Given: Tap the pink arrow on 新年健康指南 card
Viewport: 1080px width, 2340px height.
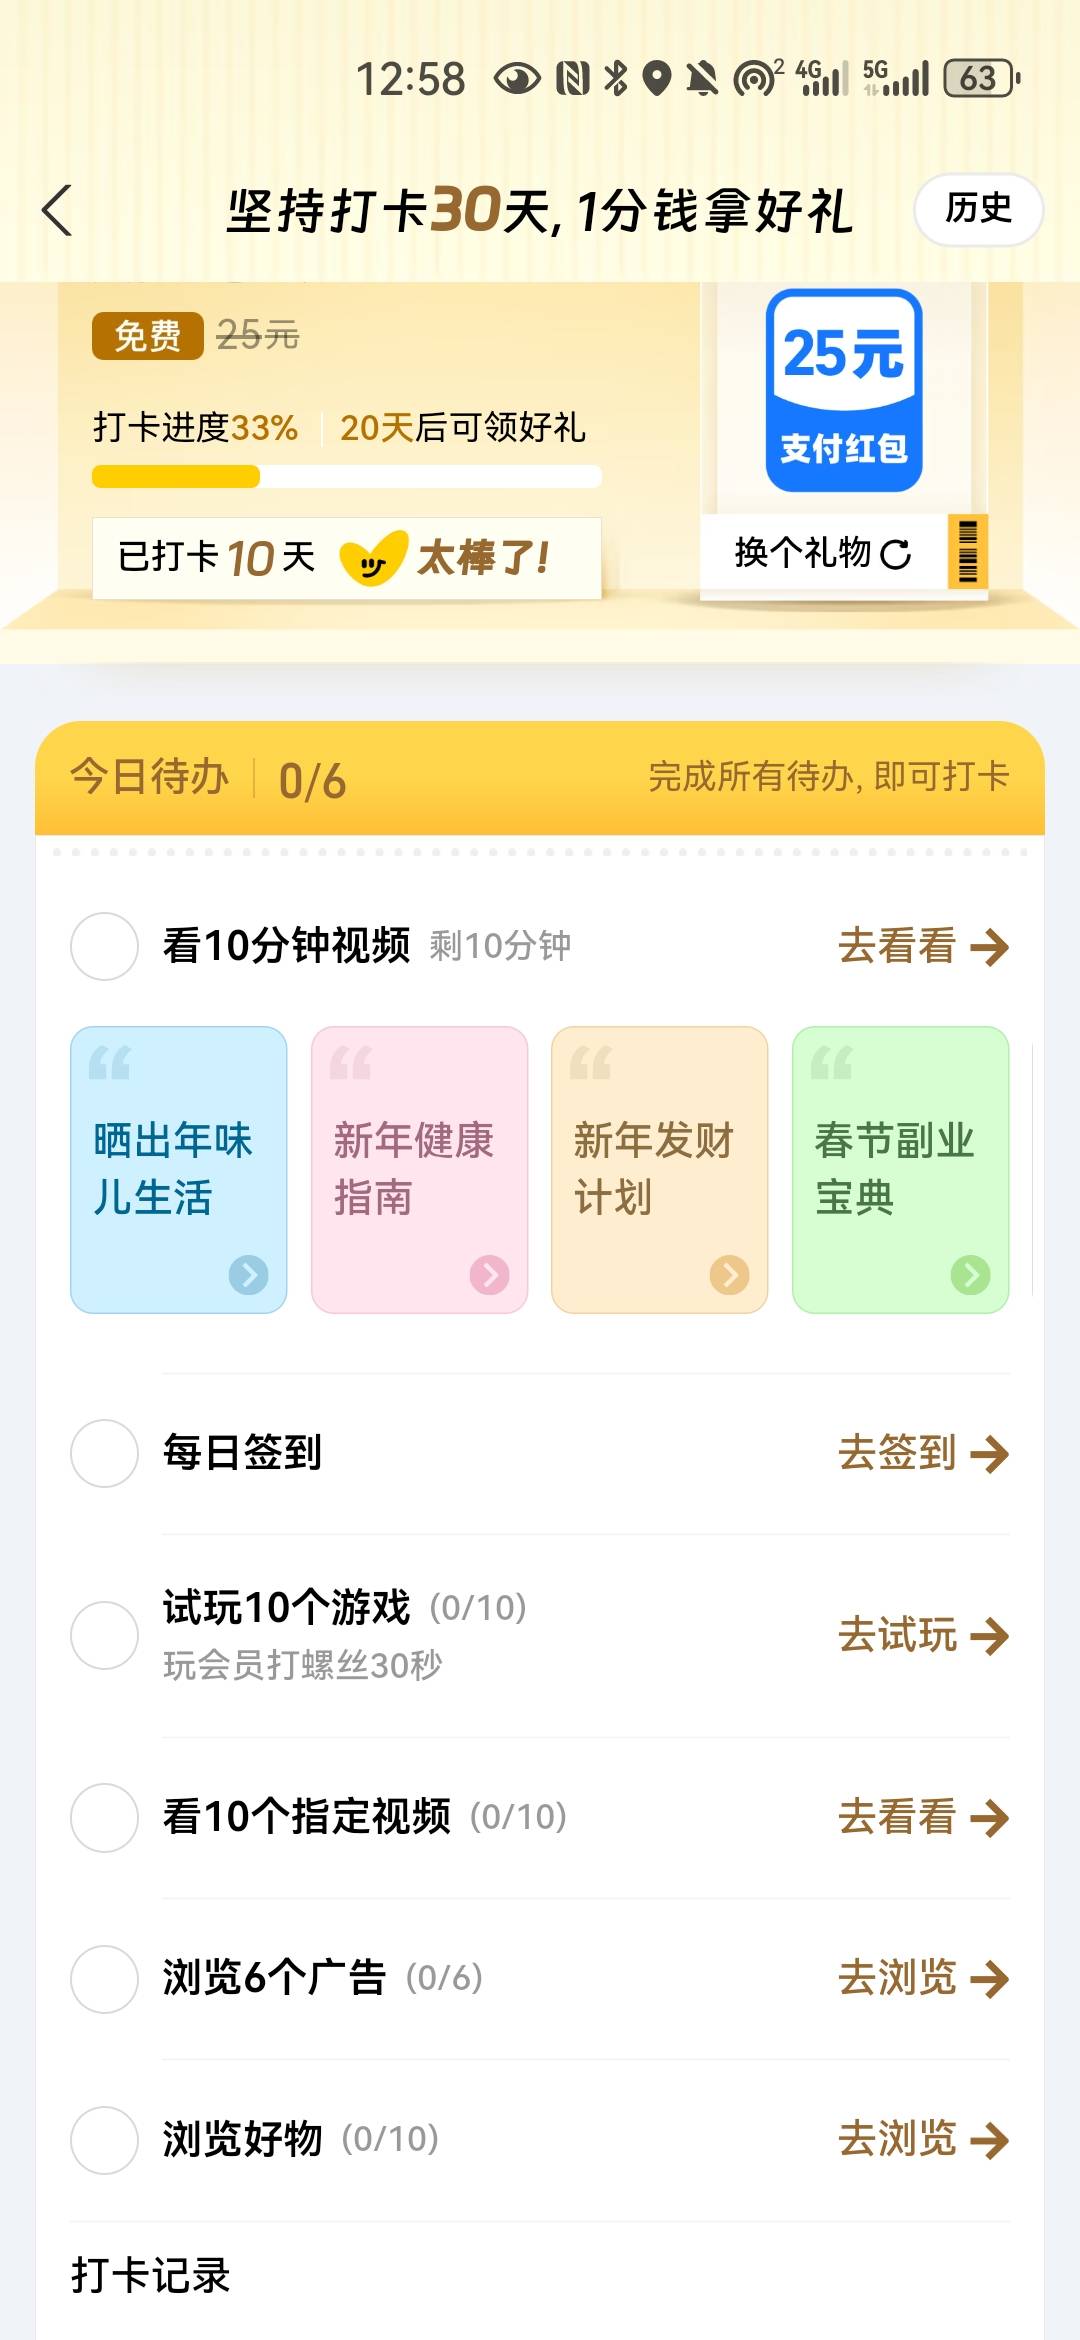Looking at the screenshot, I should (x=489, y=1275).
